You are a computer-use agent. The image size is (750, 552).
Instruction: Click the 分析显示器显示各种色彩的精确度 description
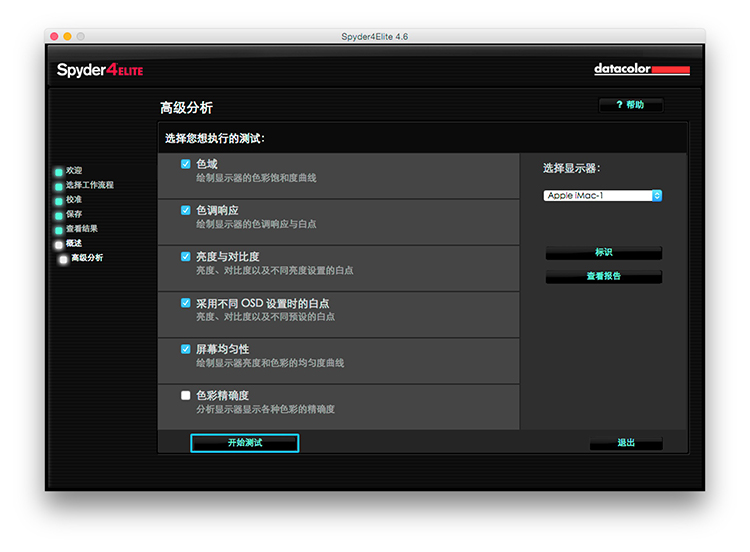tap(265, 409)
